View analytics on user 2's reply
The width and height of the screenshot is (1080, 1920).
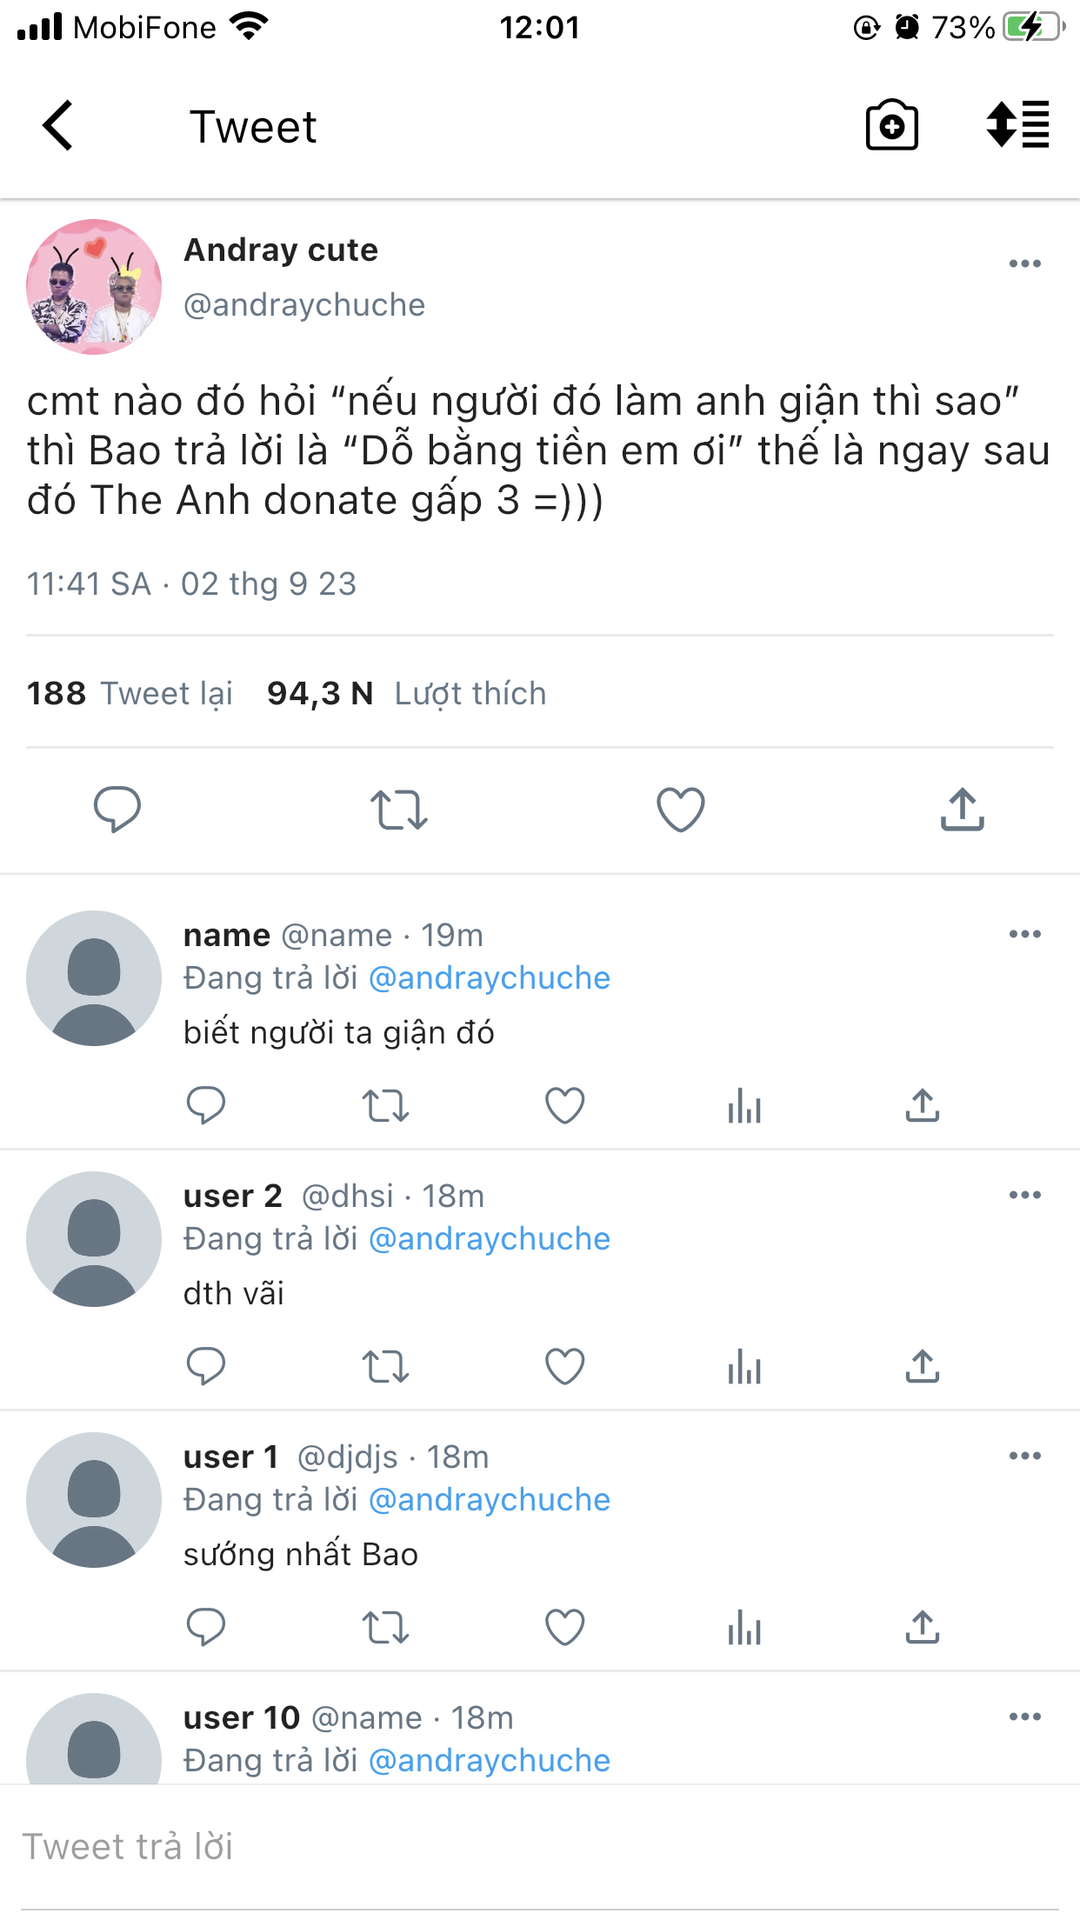click(x=744, y=1366)
